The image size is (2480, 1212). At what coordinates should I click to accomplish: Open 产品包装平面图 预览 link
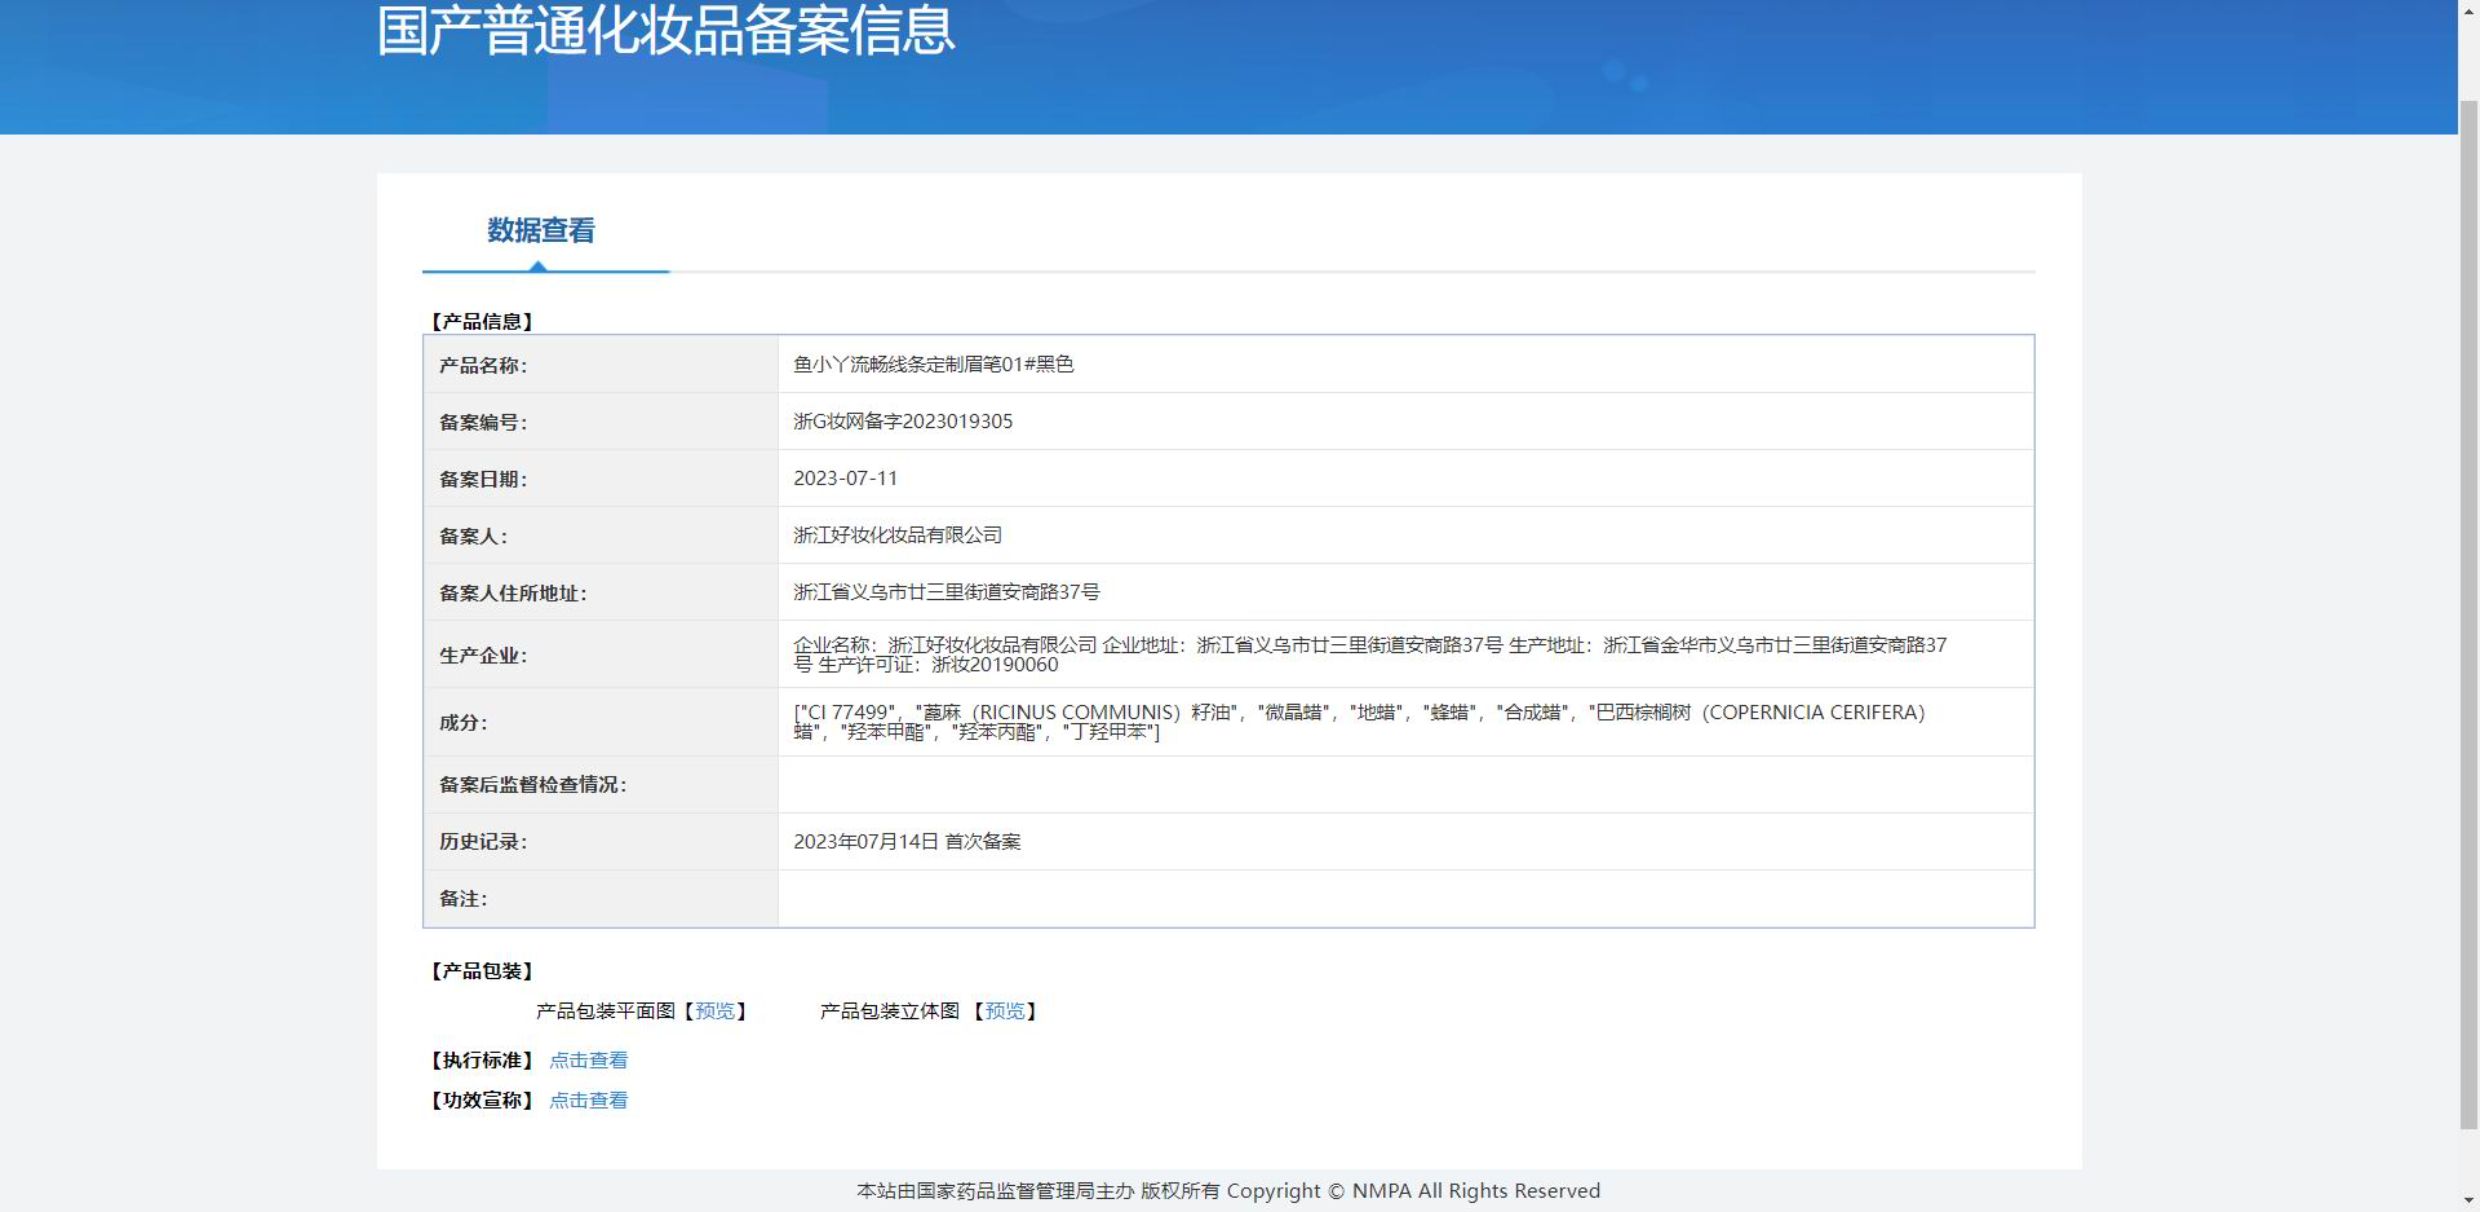pos(715,1011)
